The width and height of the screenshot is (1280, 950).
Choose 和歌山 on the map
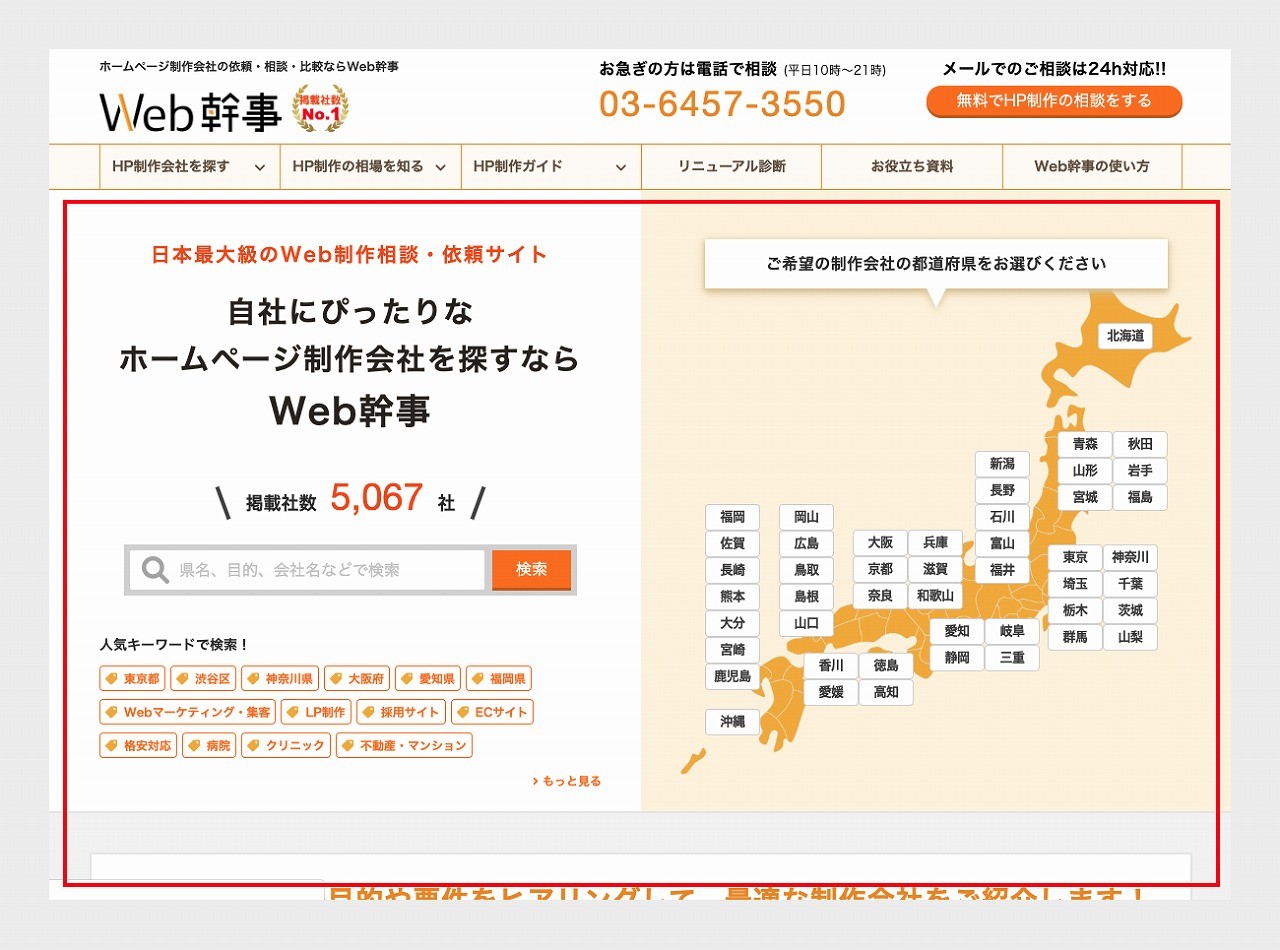point(935,596)
